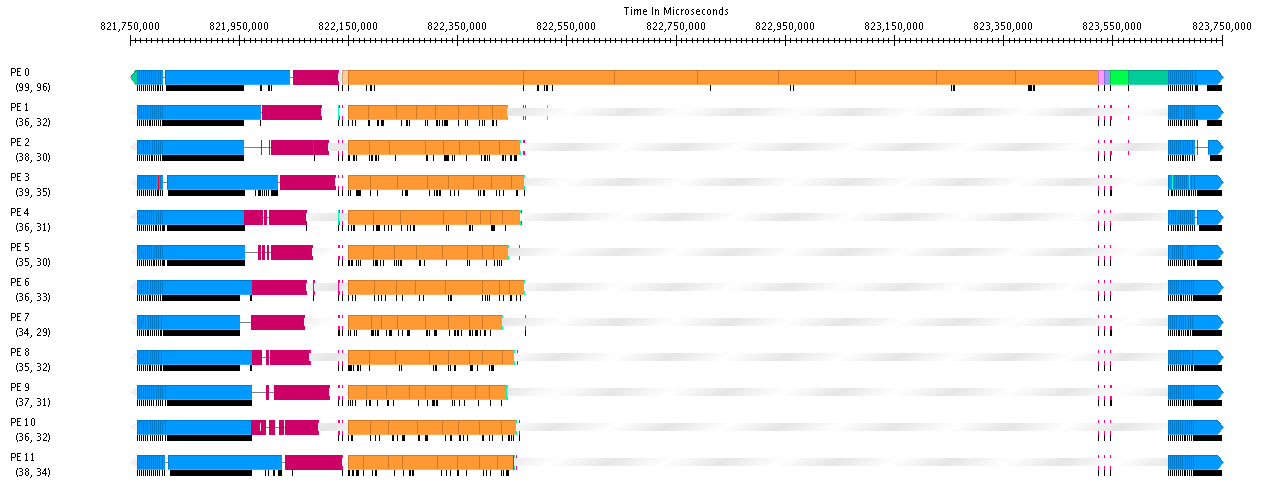Viewport: 1262px width, 504px height.
Task: Click the 822,950,000 time axis label
Action: (785, 26)
